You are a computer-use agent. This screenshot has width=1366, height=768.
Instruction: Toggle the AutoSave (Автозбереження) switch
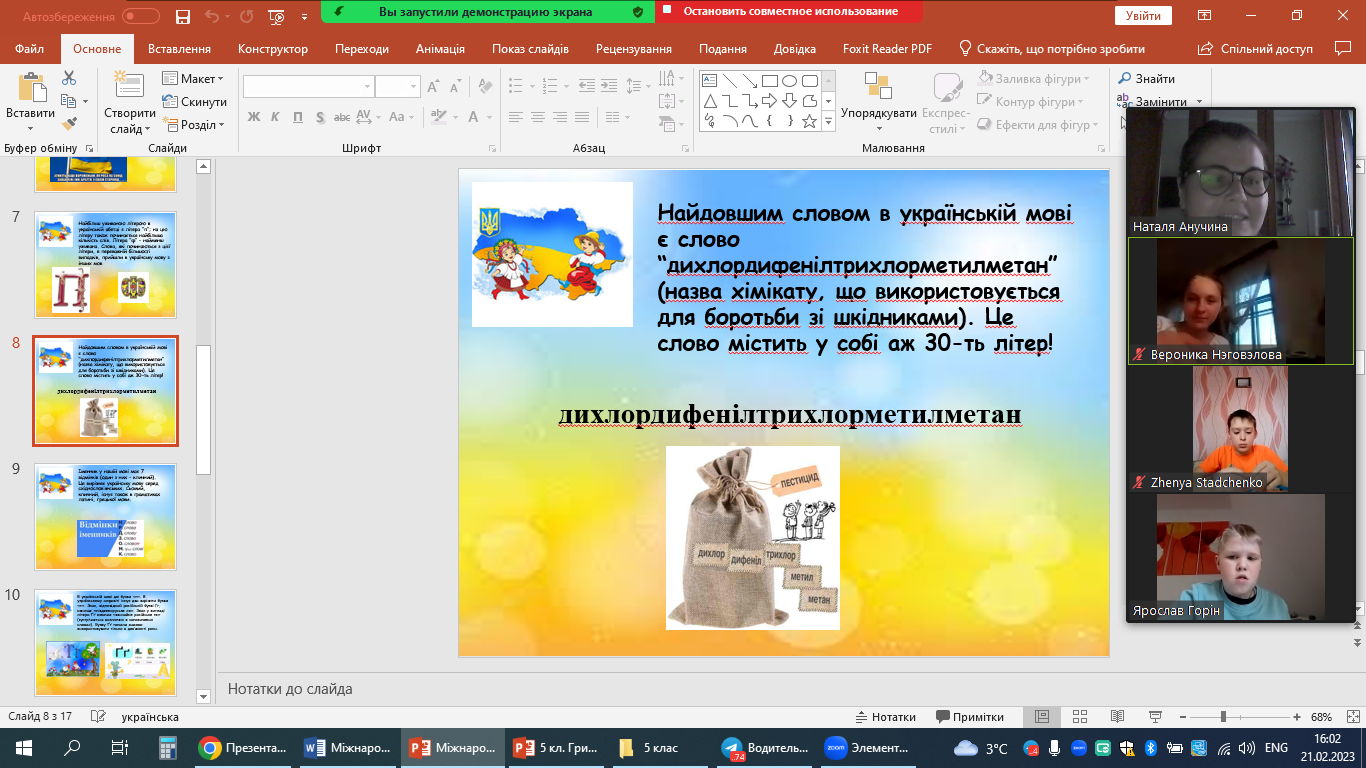click(140, 16)
